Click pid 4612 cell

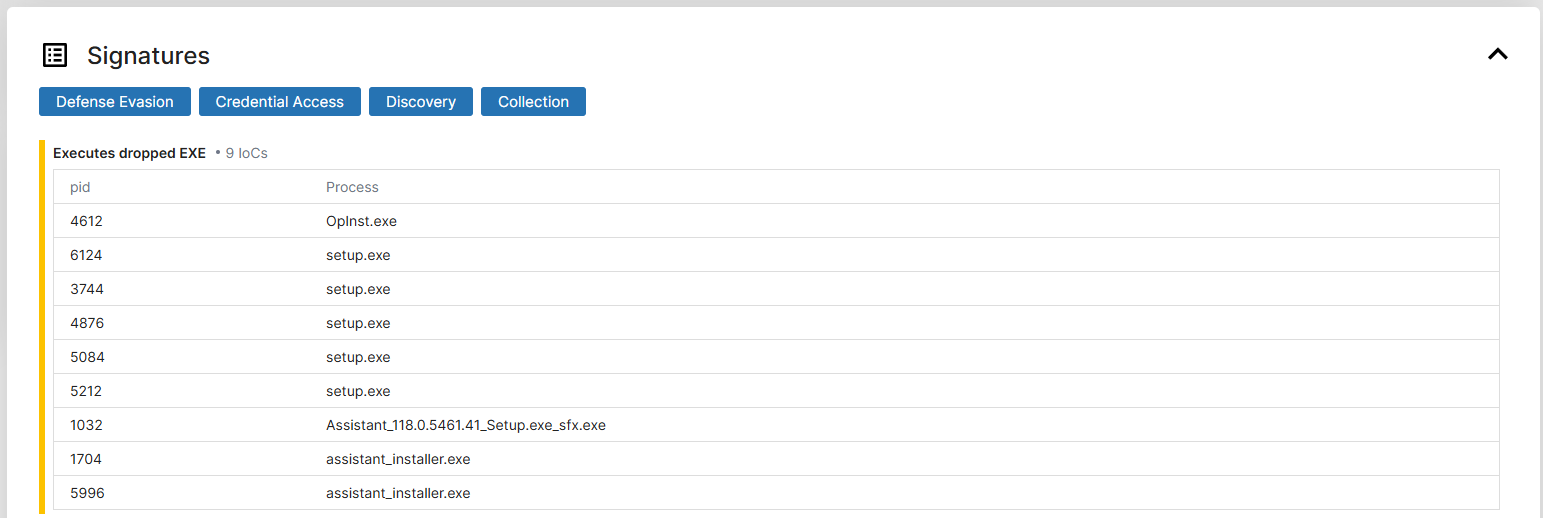(86, 221)
